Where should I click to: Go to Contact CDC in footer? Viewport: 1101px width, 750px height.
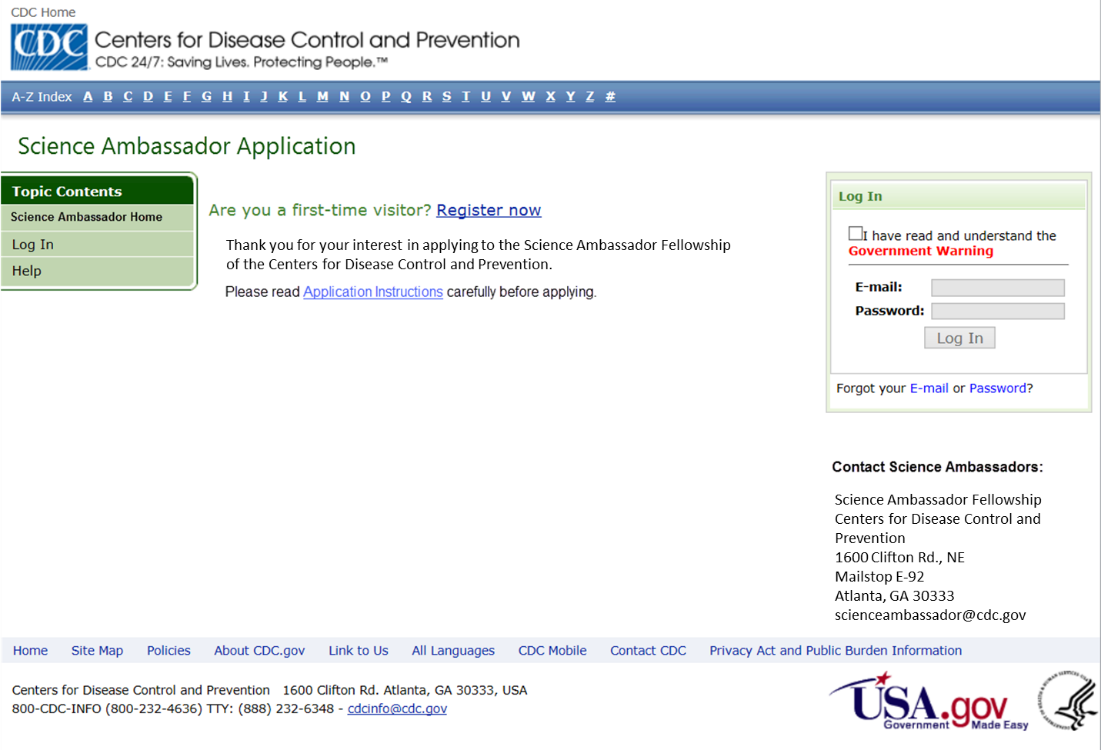(648, 651)
